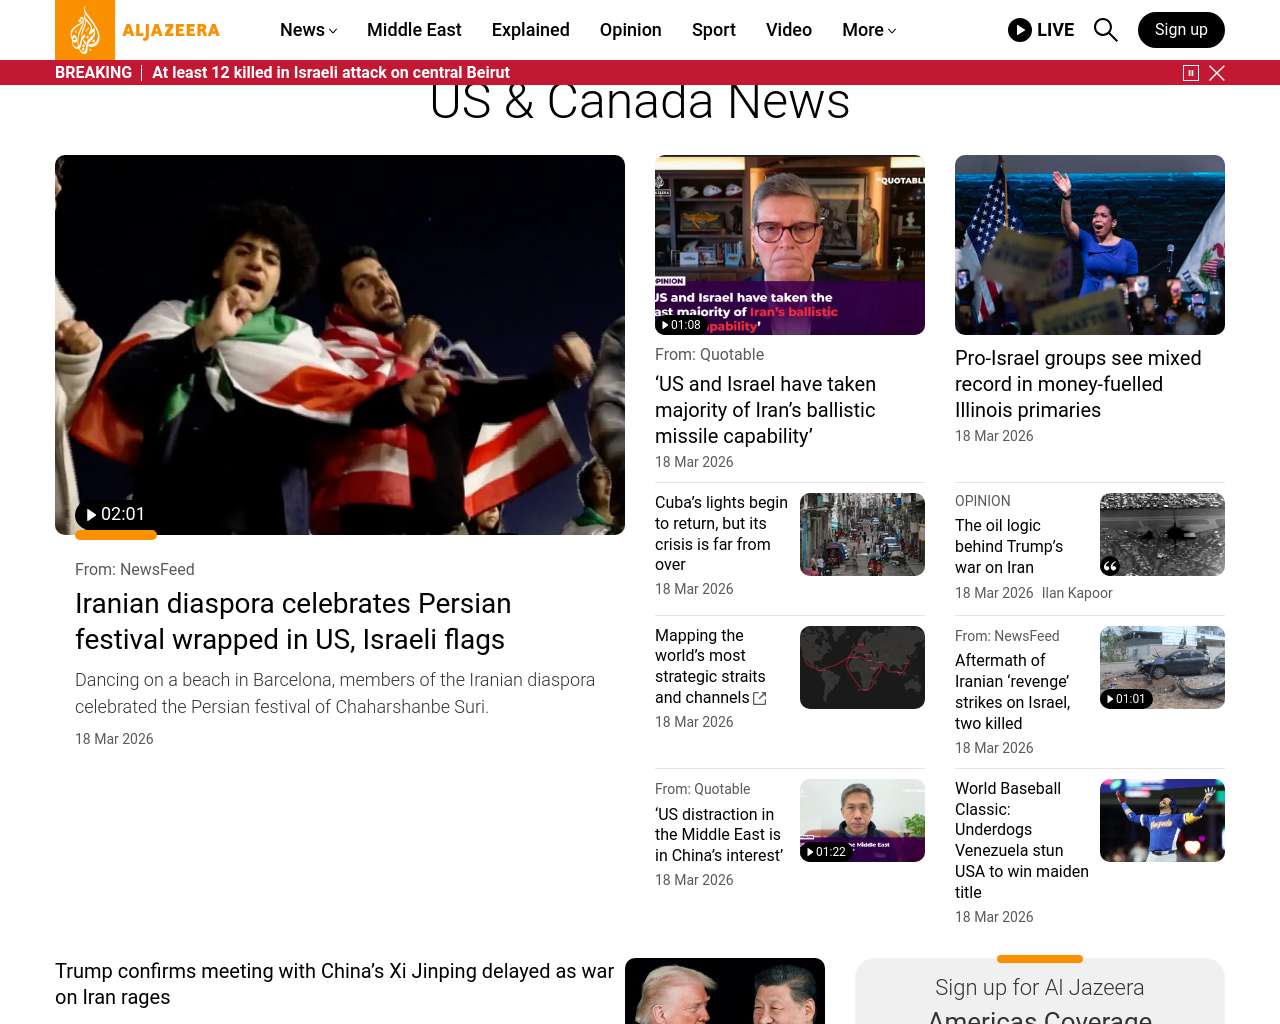Image resolution: width=1280 pixels, height=1024 pixels.
Task: Close the breaking news banner
Action: tap(1217, 73)
